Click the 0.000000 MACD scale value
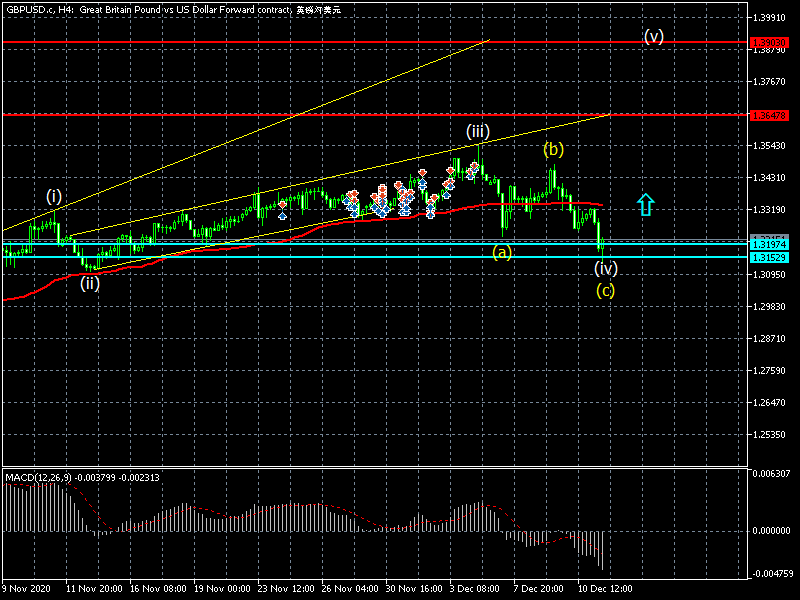800x600 pixels. click(x=771, y=531)
